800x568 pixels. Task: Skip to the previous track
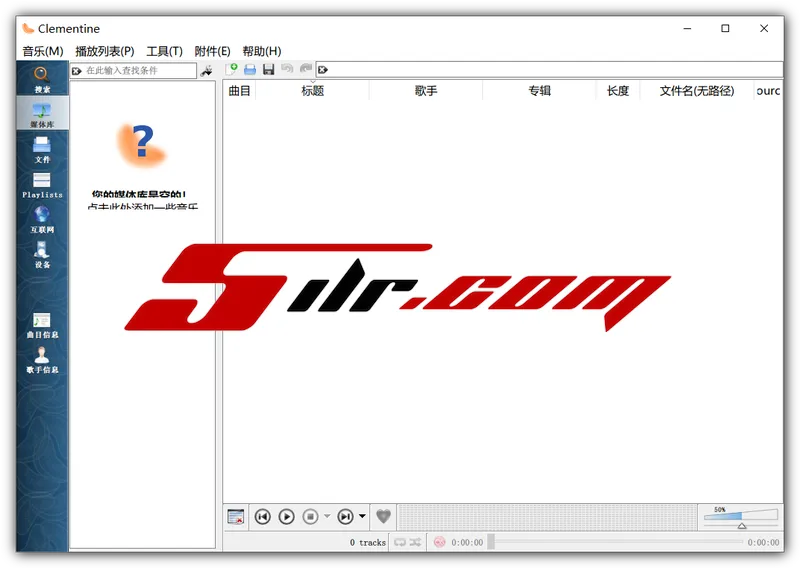263,516
